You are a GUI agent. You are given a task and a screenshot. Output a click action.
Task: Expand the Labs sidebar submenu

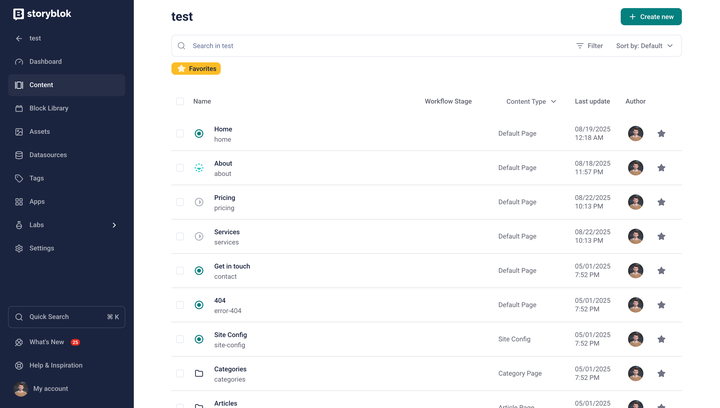tap(114, 225)
